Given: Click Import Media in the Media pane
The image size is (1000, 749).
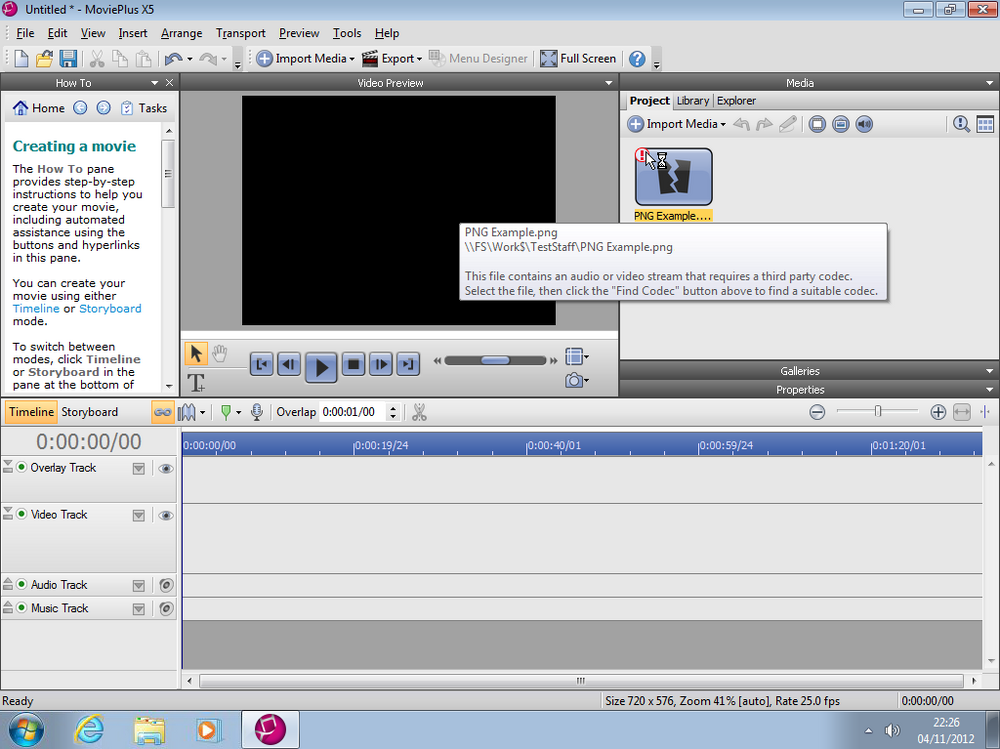Looking at the screenshot, I should tap(677, 124).
